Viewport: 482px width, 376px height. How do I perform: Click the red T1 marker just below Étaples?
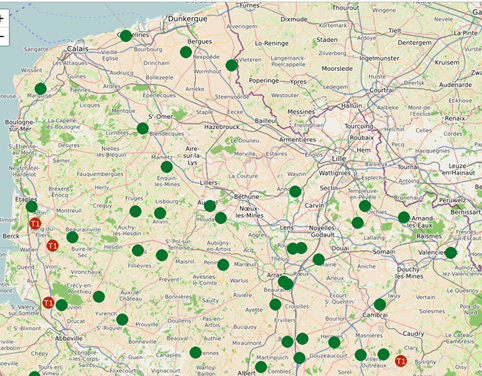point(35,223)
